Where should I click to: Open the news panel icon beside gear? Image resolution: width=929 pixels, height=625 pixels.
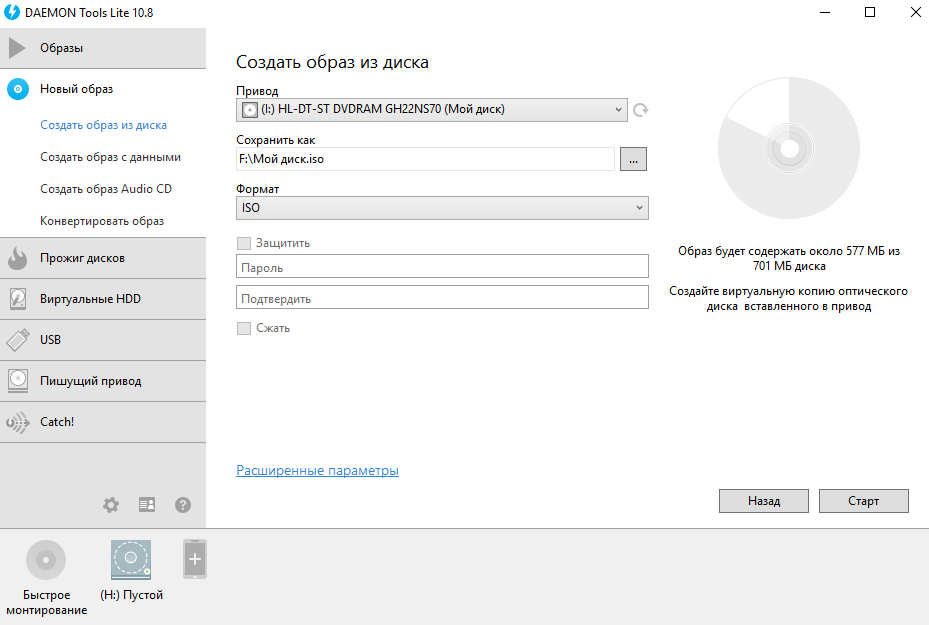coord(147,505)
